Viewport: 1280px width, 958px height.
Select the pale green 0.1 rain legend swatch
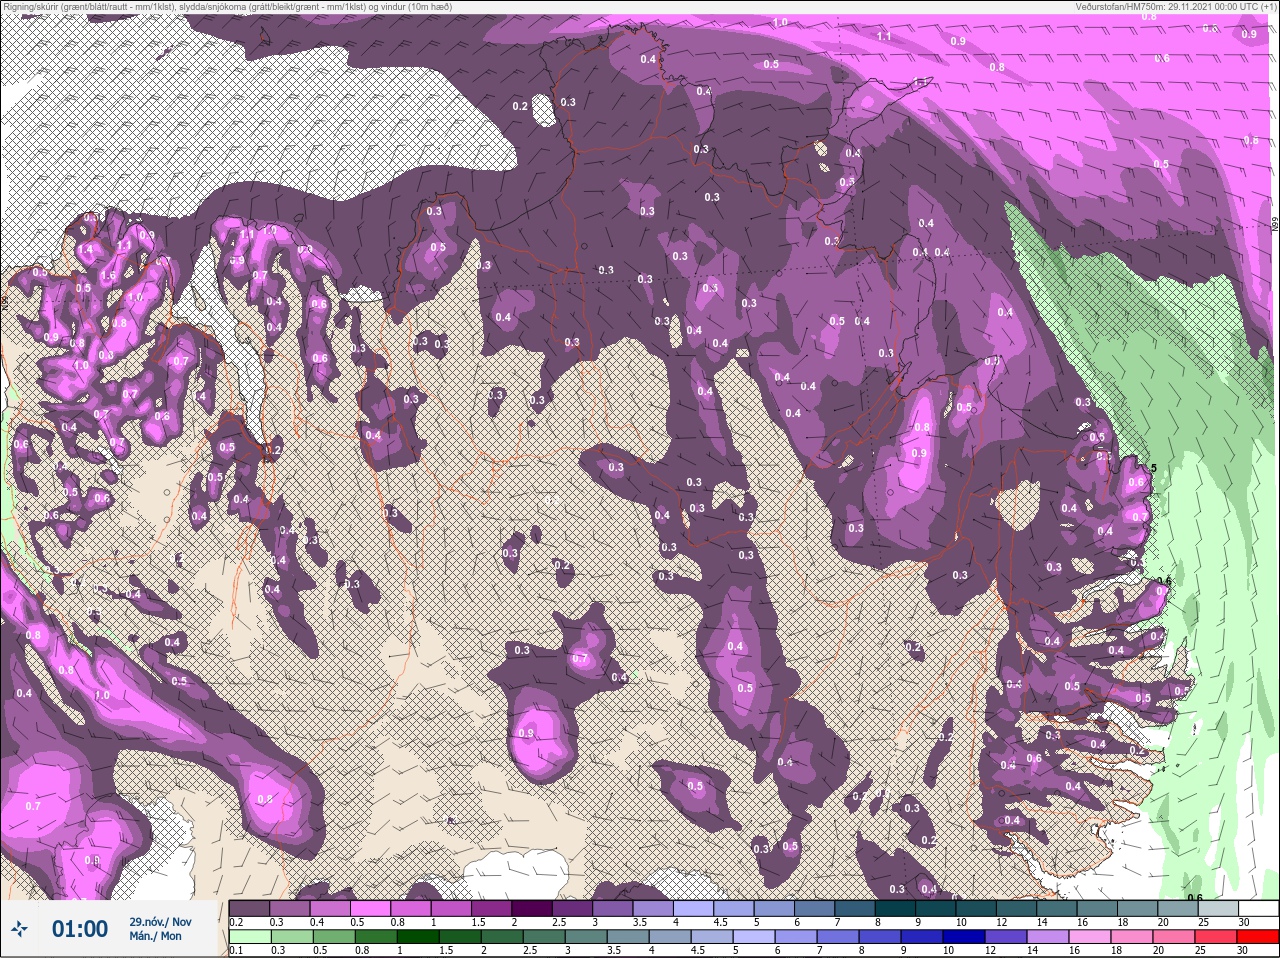250,936
